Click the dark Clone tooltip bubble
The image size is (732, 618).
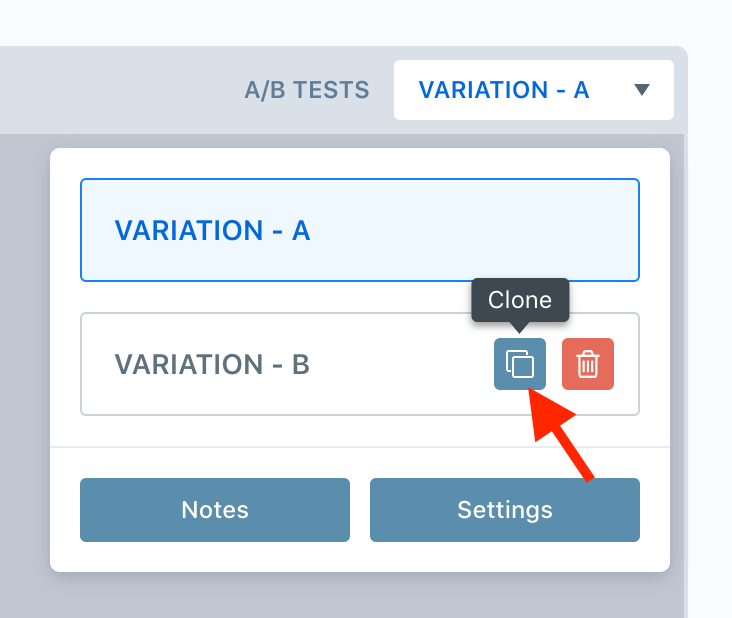520,300
